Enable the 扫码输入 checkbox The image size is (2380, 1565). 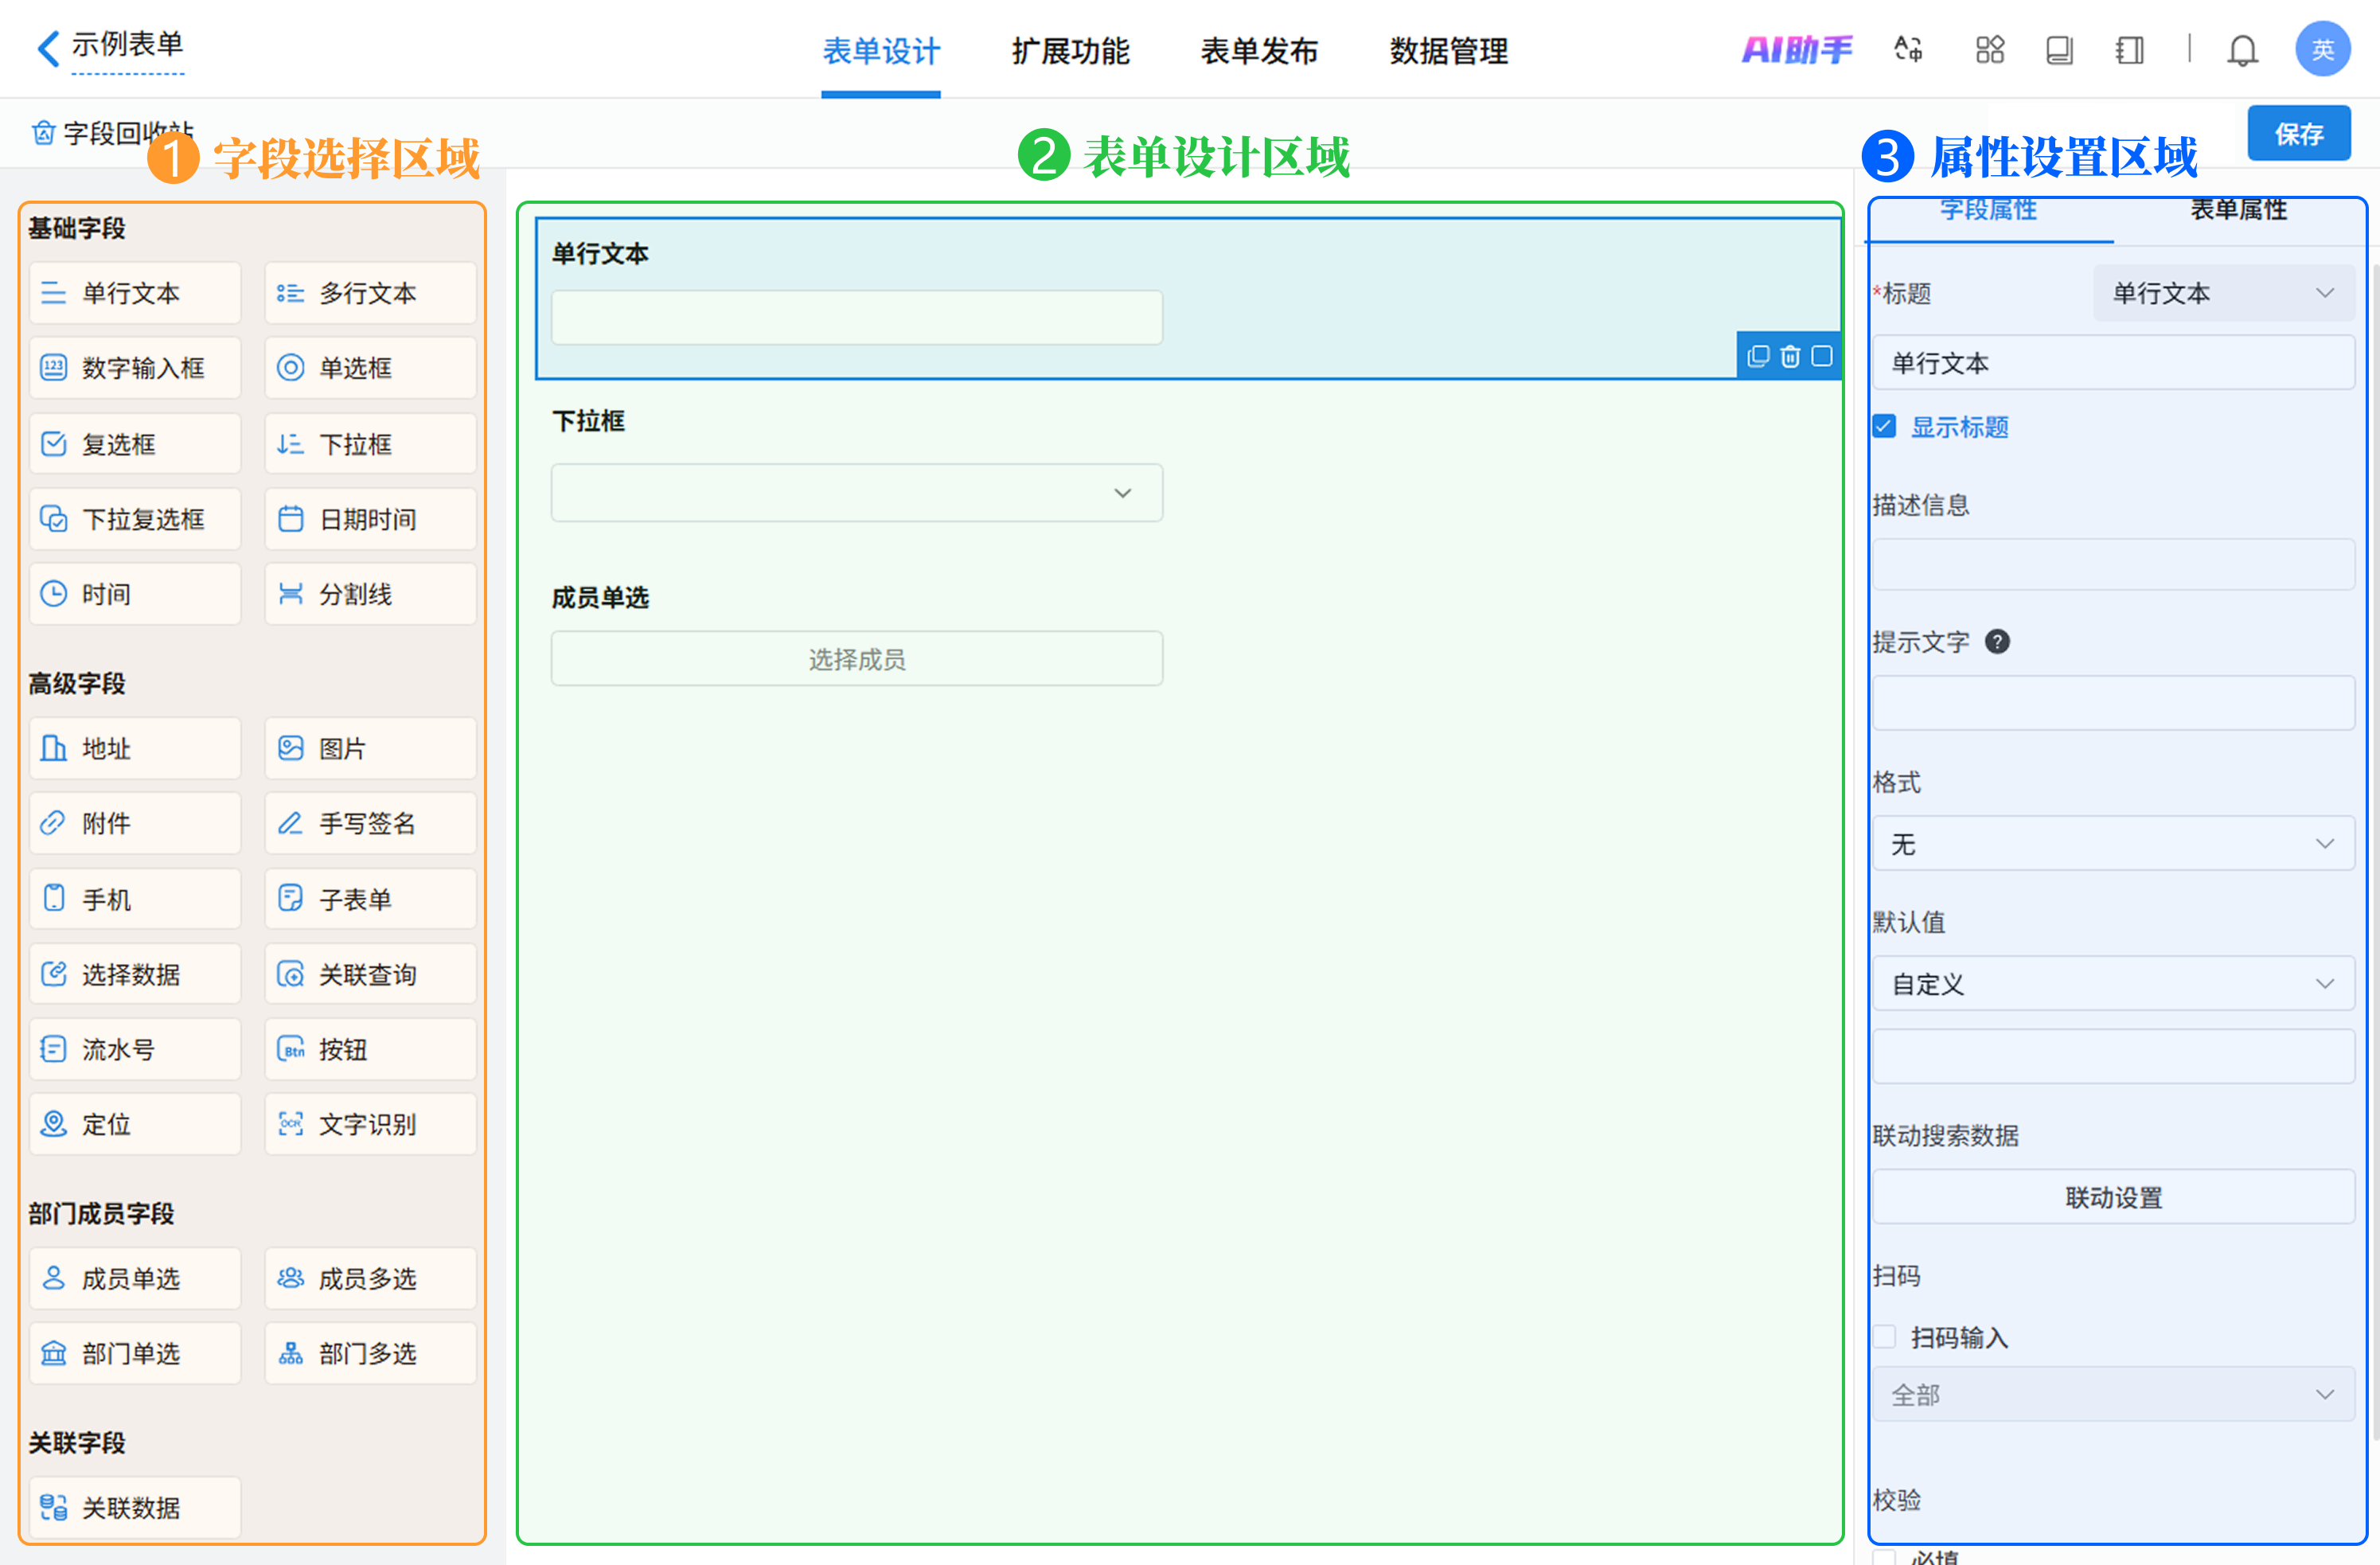click(1884, 1337)
